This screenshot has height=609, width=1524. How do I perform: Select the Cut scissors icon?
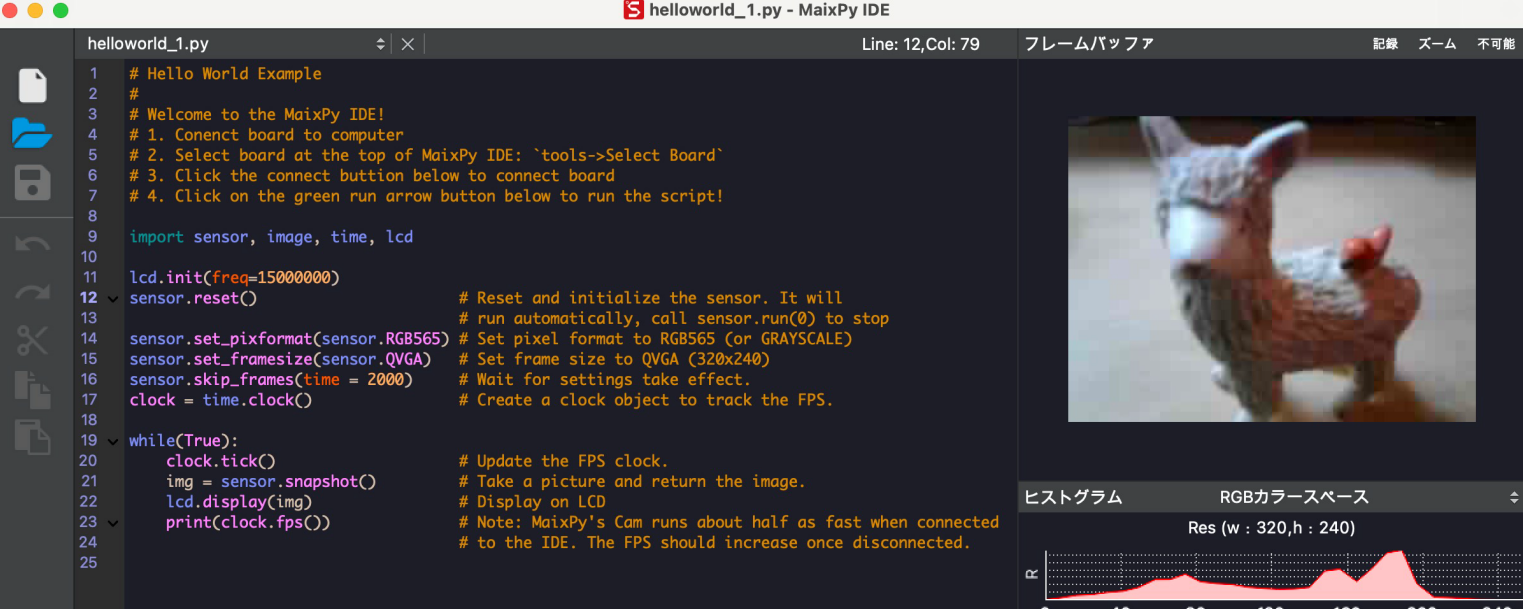[x=32, y=340]
